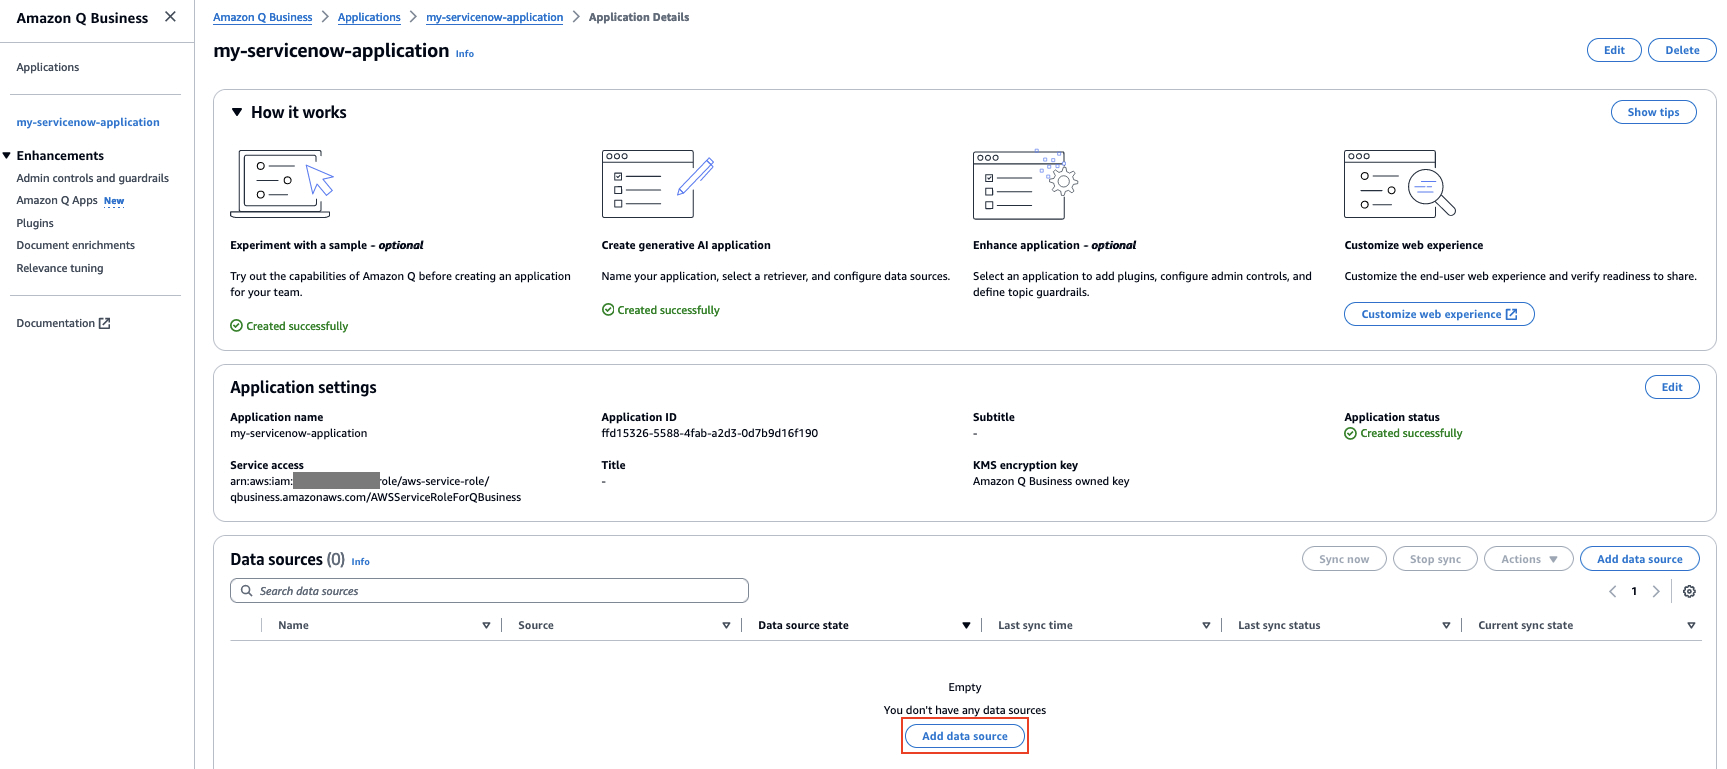Click the Applications breadcrumb link

tap(369, 17)
